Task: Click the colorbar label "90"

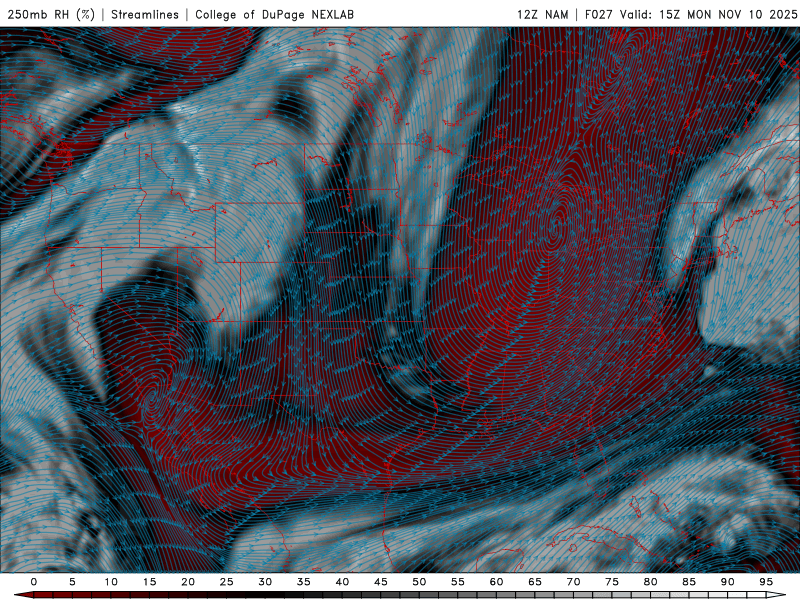Action: point(728,582)
